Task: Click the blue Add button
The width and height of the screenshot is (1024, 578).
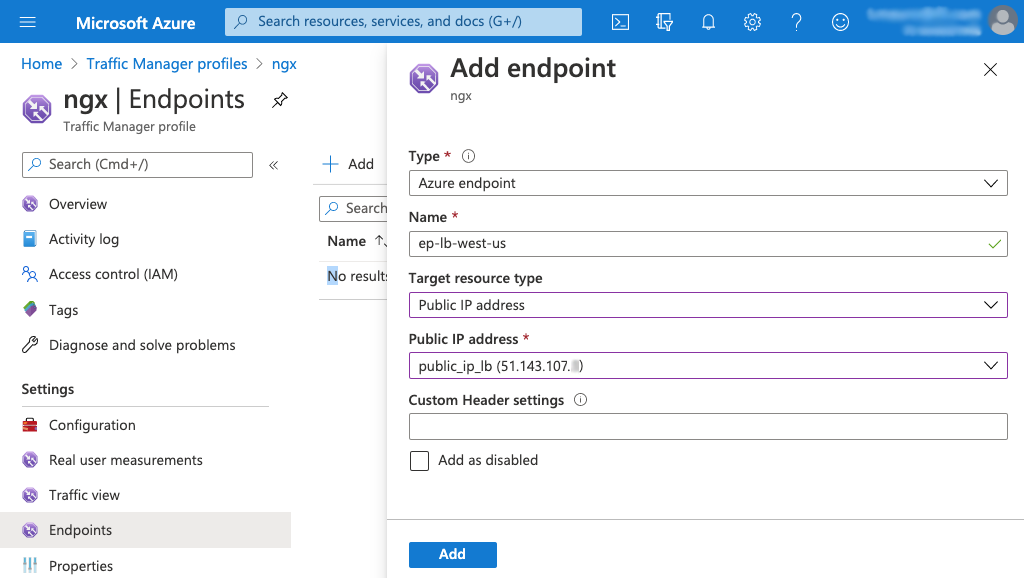Action: coord(452,554)
